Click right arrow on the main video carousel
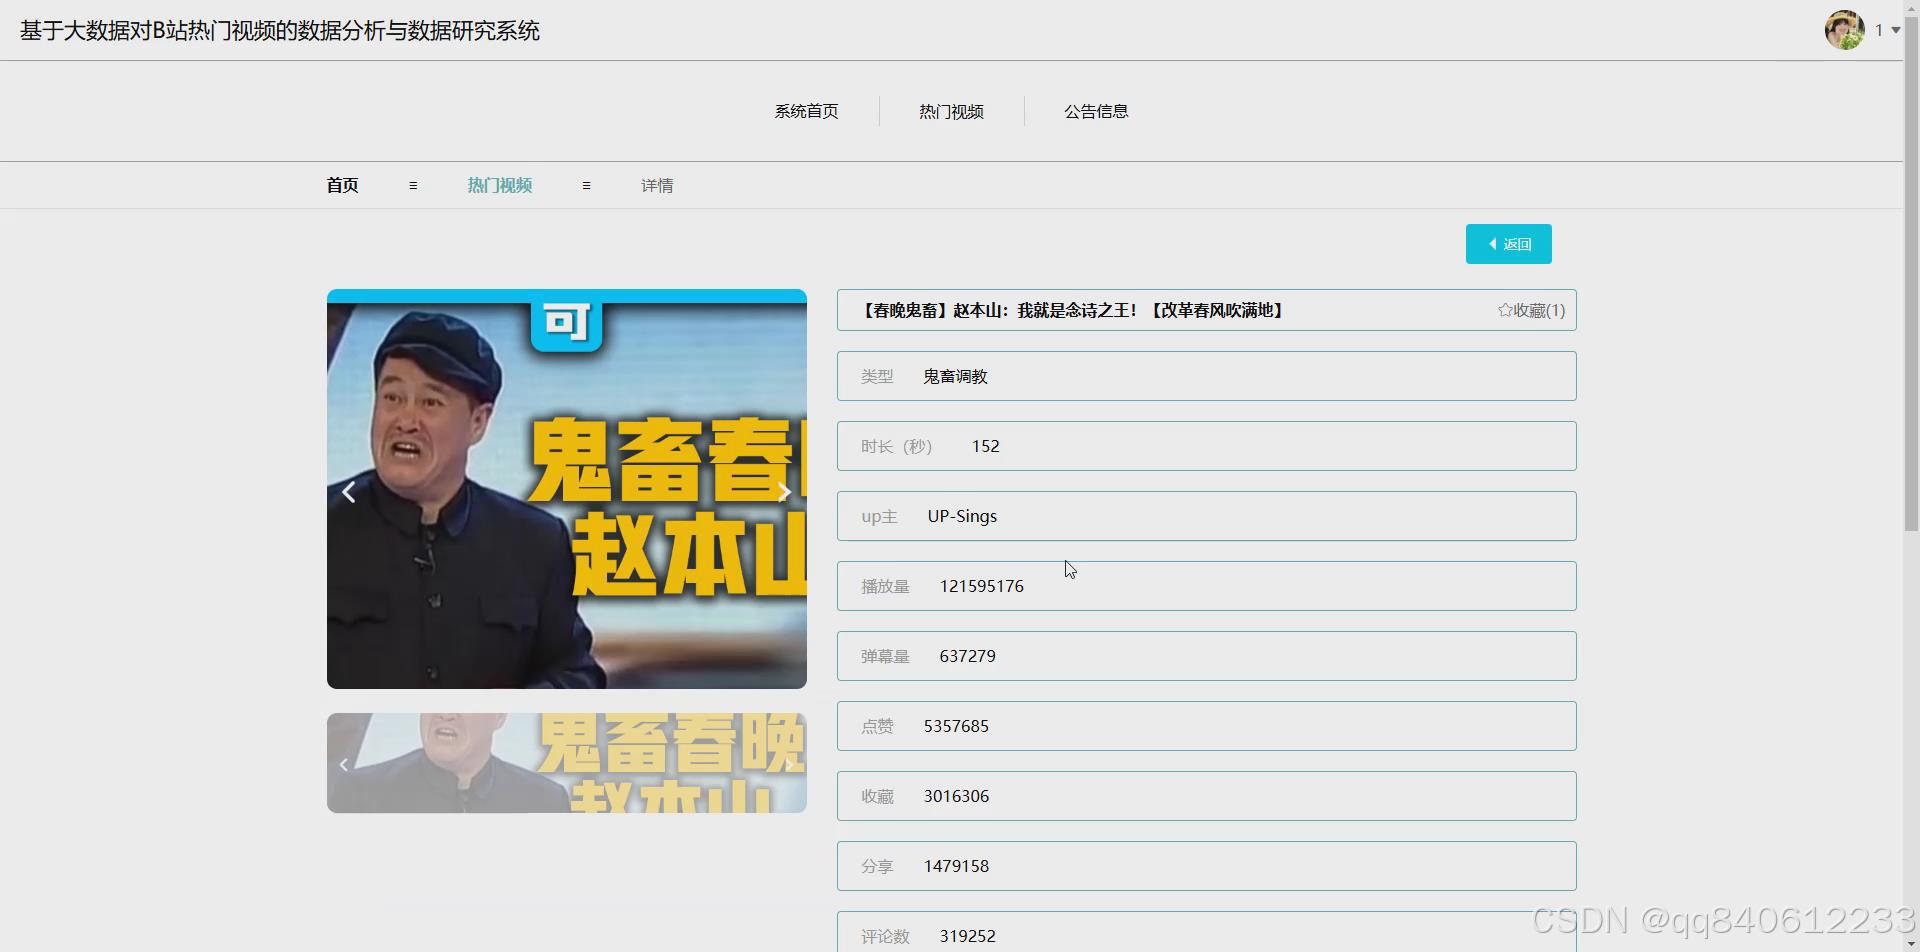The image size is (1920, 952). (x=786, y=491)
